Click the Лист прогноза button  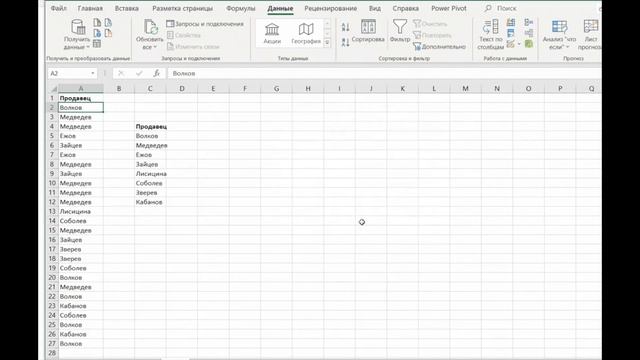591,35
